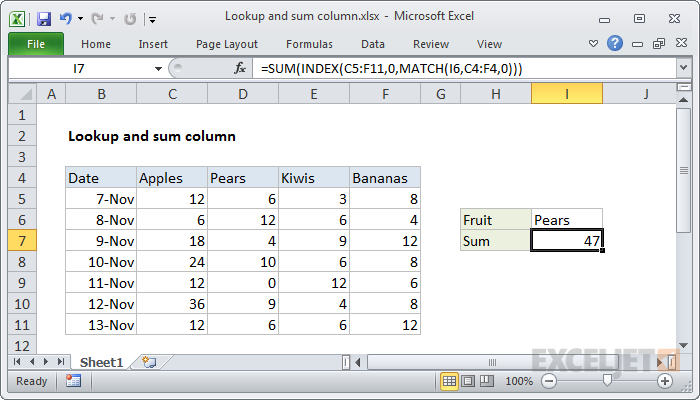Click the vertical split box above scrollbar

coord(683,87)
